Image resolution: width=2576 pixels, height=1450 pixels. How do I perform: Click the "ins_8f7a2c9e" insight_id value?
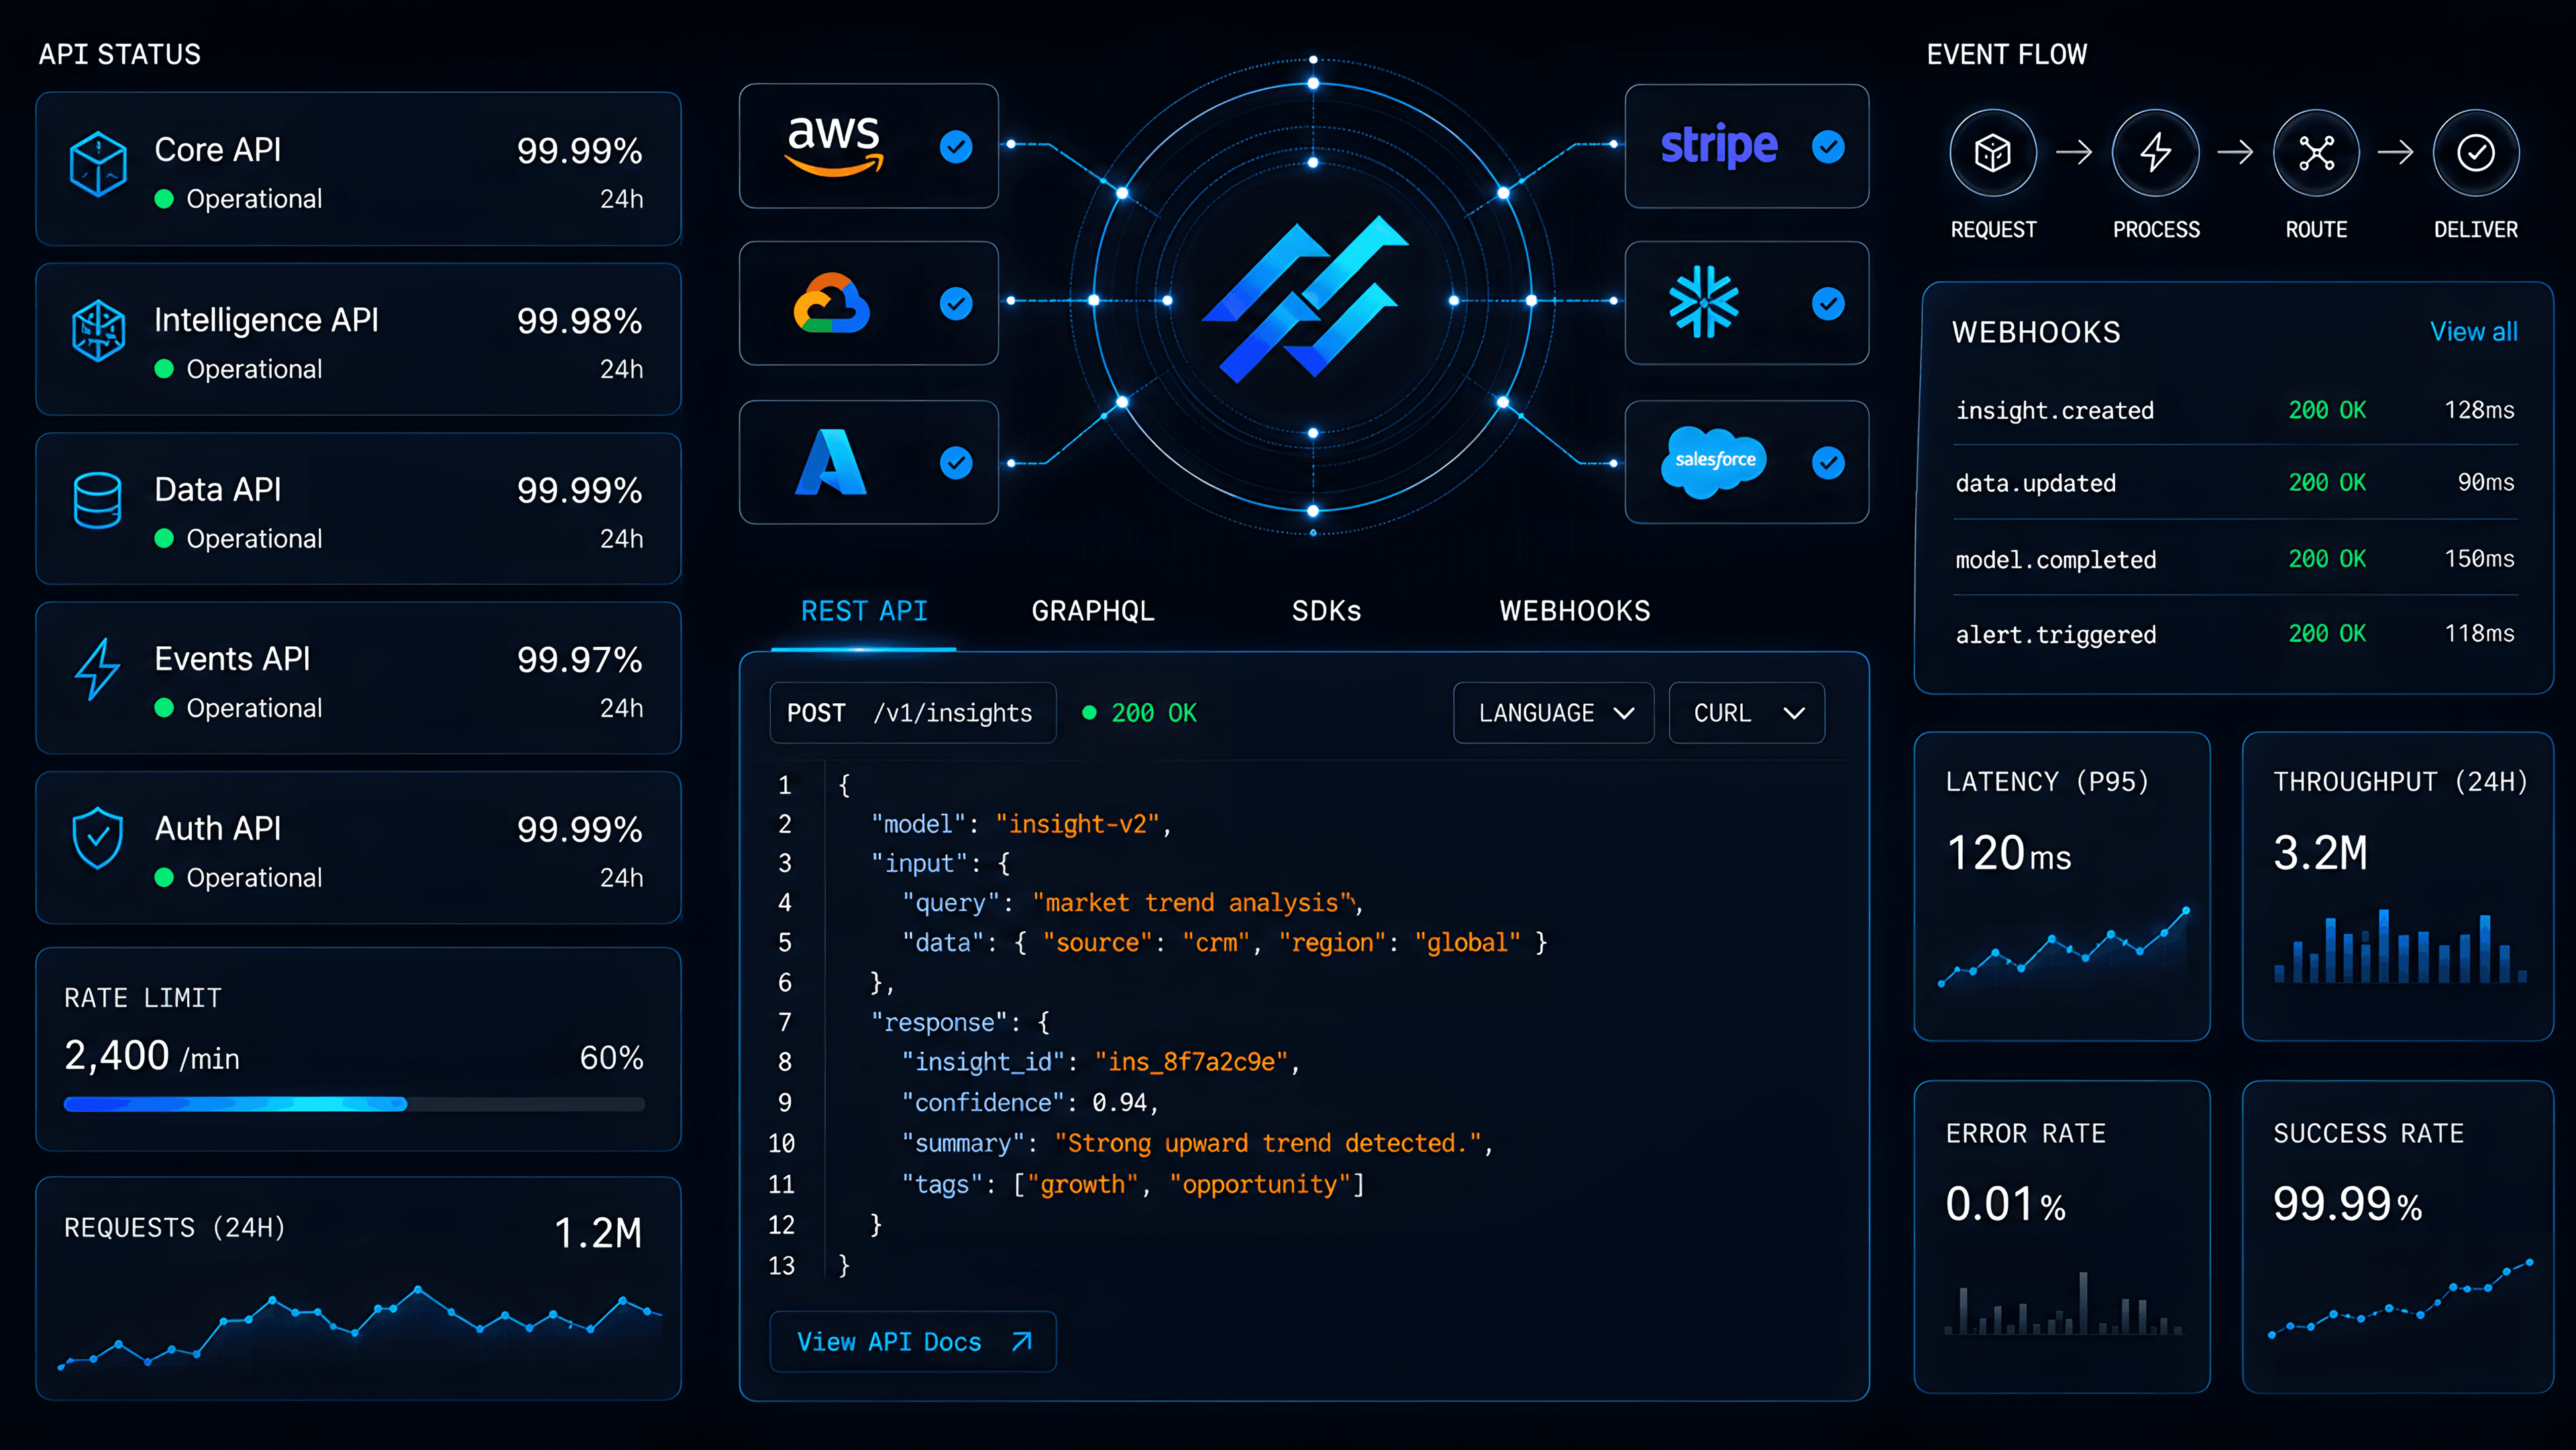pyautogui.click(x=1192, y=1062)
